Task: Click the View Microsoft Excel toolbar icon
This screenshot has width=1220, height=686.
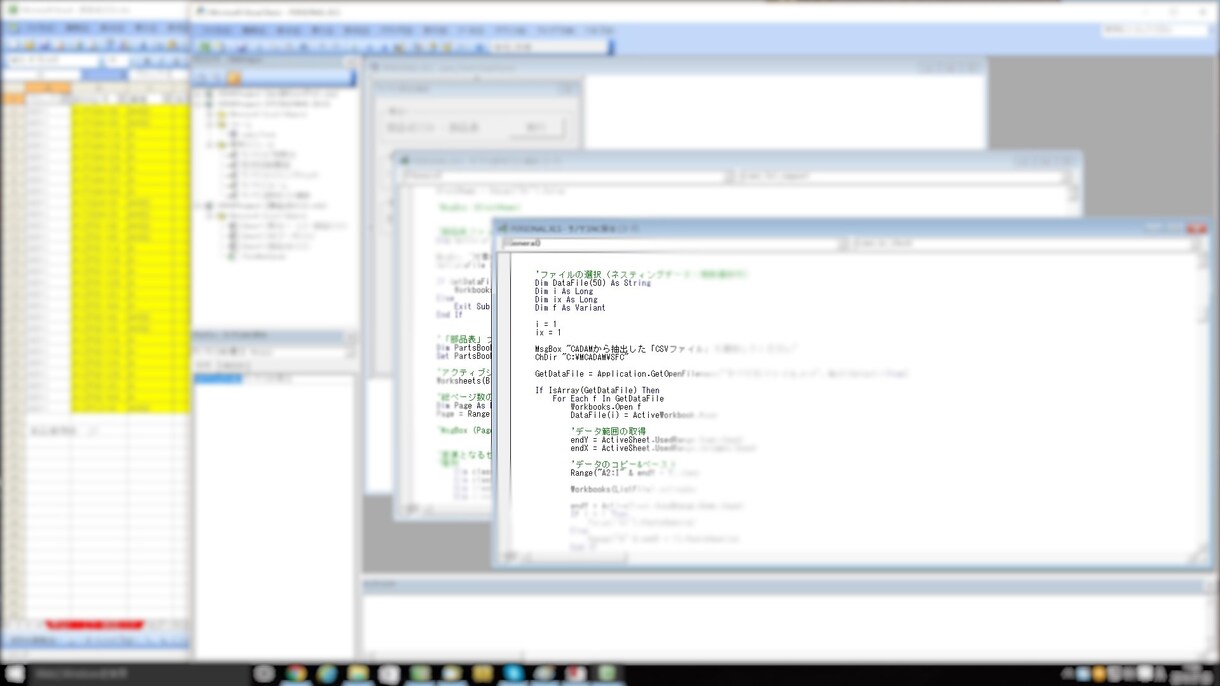Action: pos(205,47)
